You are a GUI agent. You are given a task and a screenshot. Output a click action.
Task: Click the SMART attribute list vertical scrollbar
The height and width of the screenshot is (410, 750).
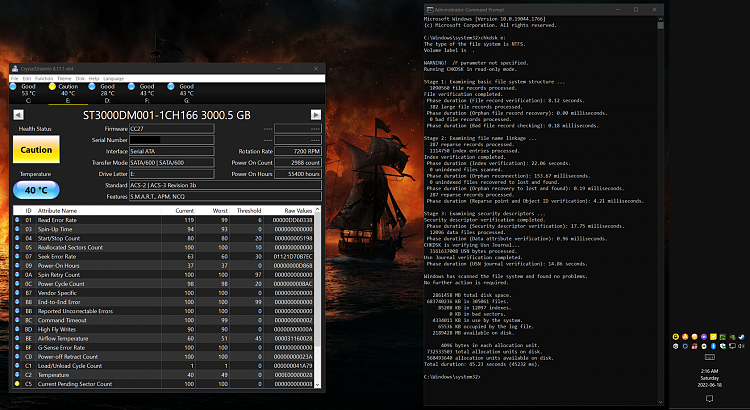coord(318,299)
